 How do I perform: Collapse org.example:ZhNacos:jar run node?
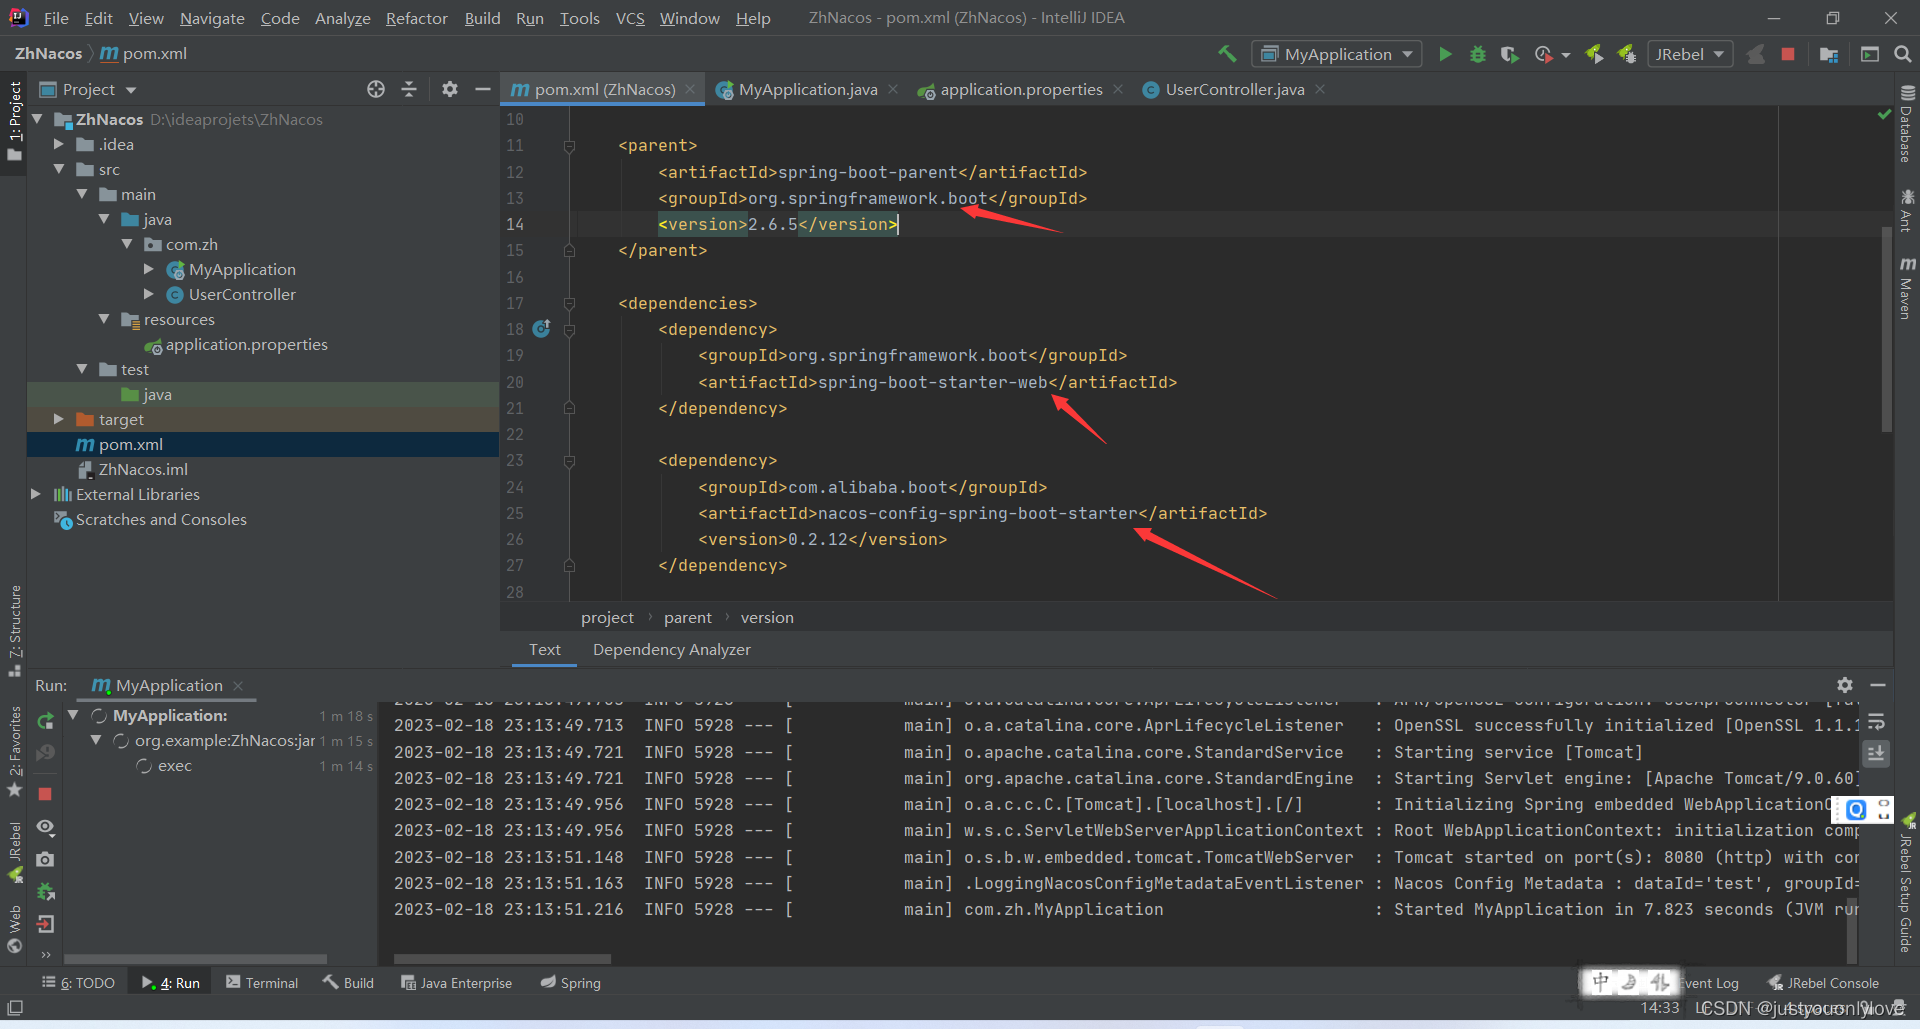pos(96,740)
